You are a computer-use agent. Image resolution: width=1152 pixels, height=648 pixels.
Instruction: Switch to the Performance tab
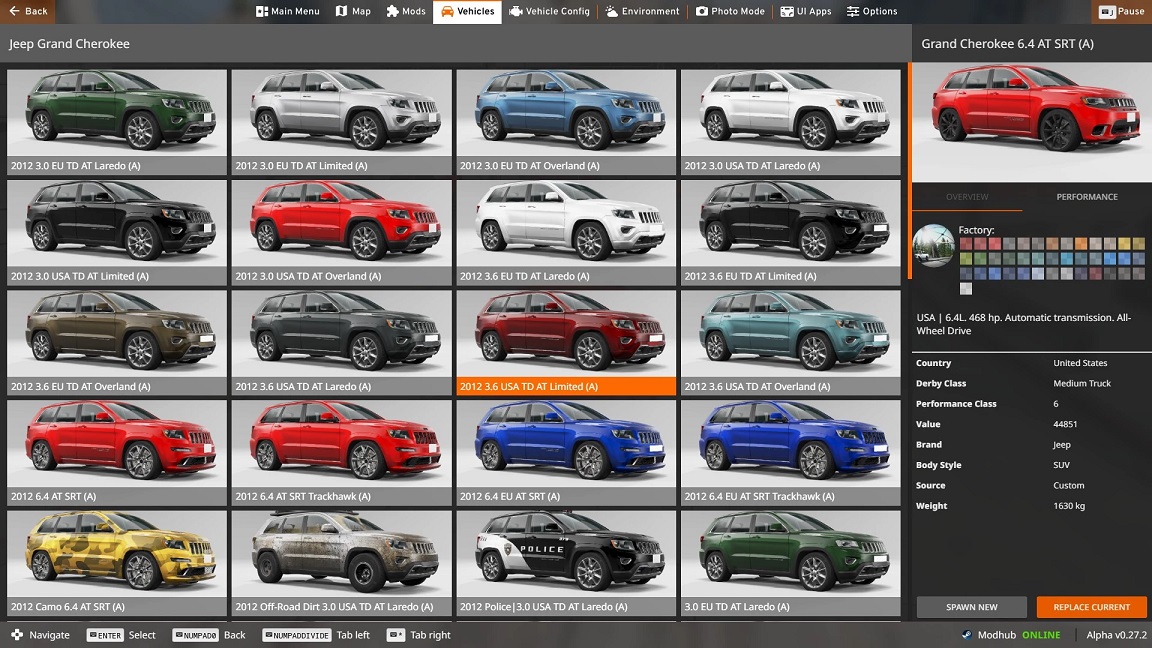pos(1087,197)
